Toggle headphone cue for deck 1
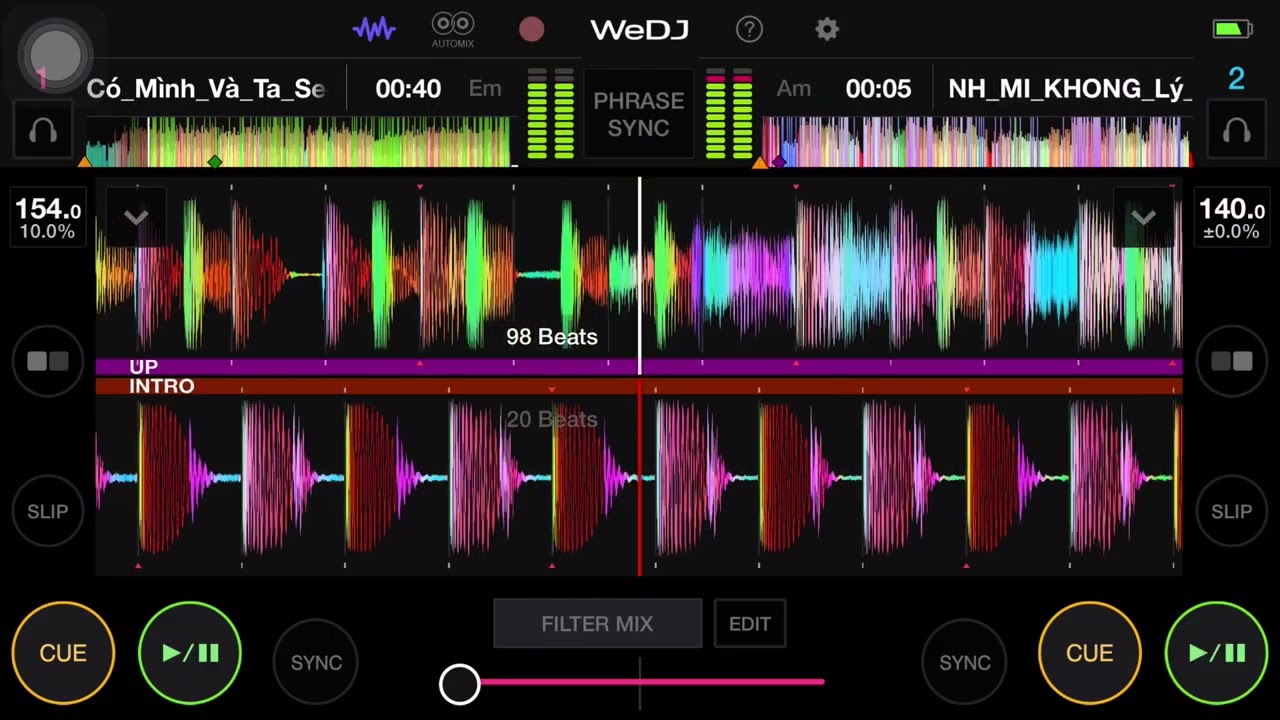 (42, 131)
